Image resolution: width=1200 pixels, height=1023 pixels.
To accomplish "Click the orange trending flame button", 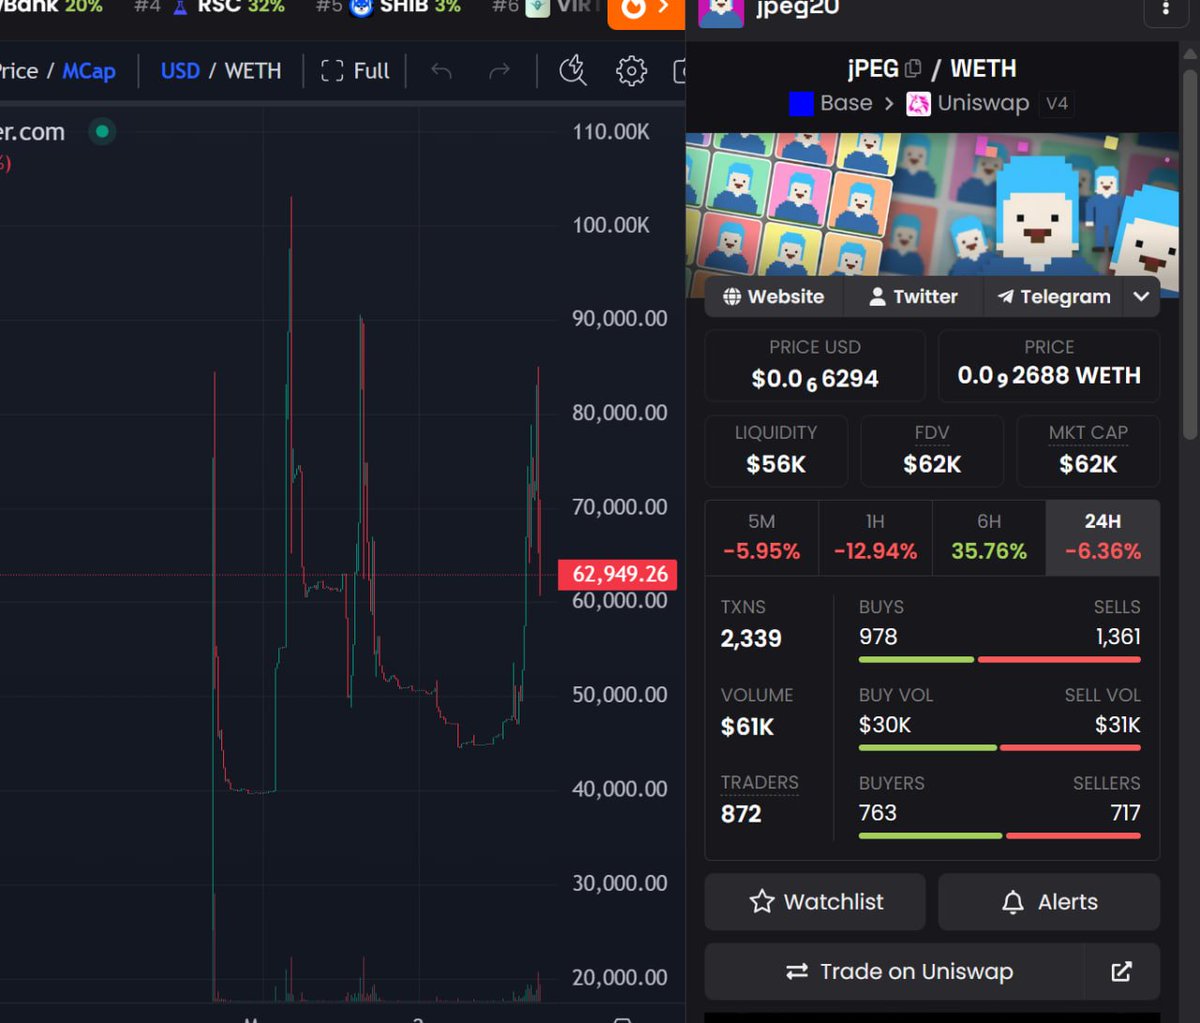I will pyautogui.click(x=646, y=12).
